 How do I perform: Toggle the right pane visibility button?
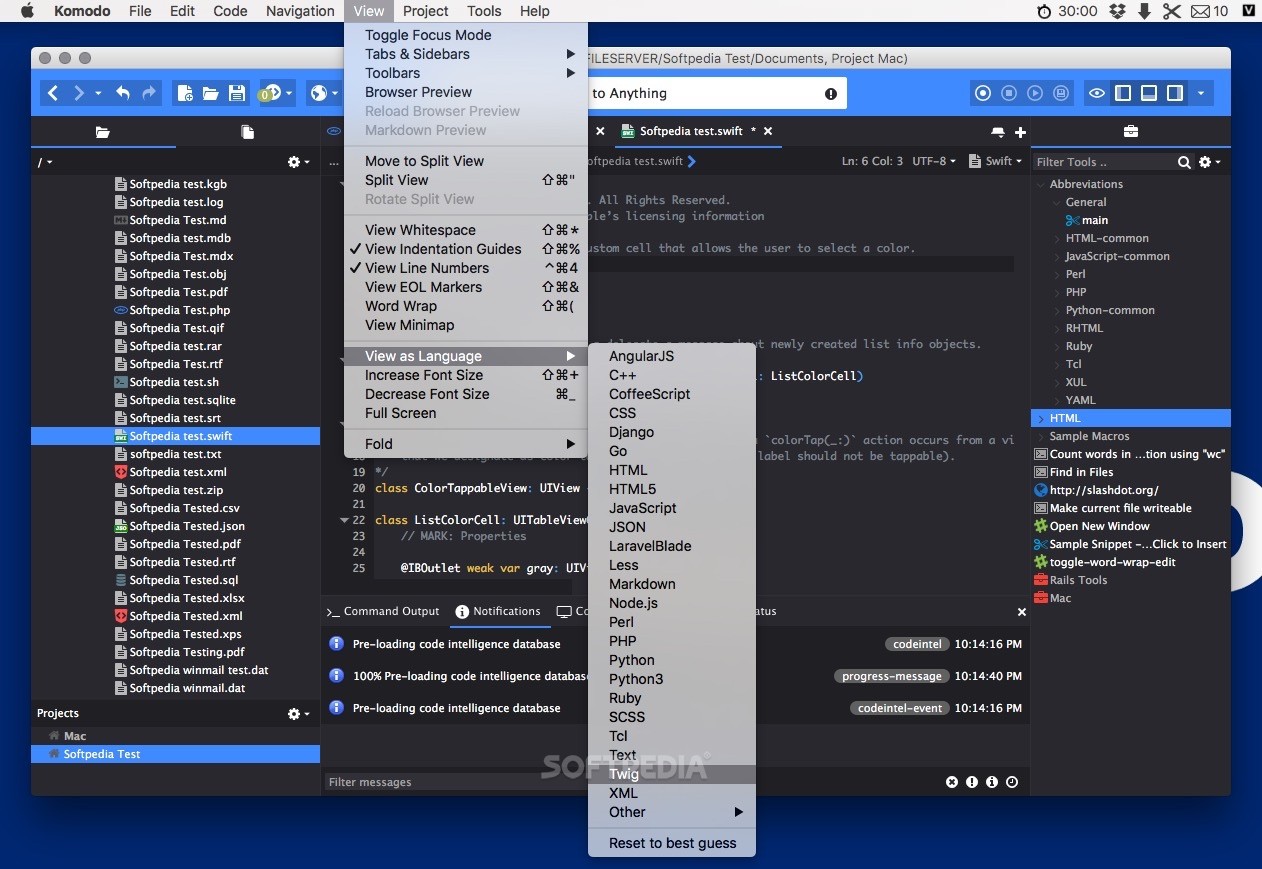[x=1175, y=93]
